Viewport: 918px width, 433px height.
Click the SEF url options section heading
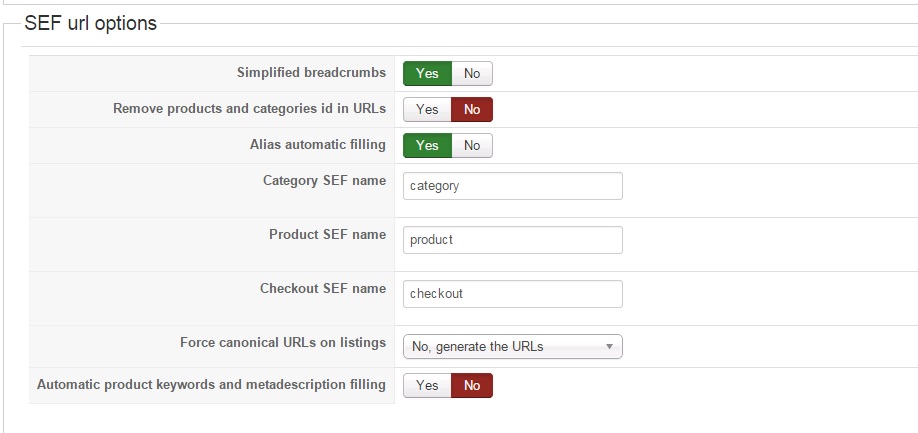click(x=90, y=23)
